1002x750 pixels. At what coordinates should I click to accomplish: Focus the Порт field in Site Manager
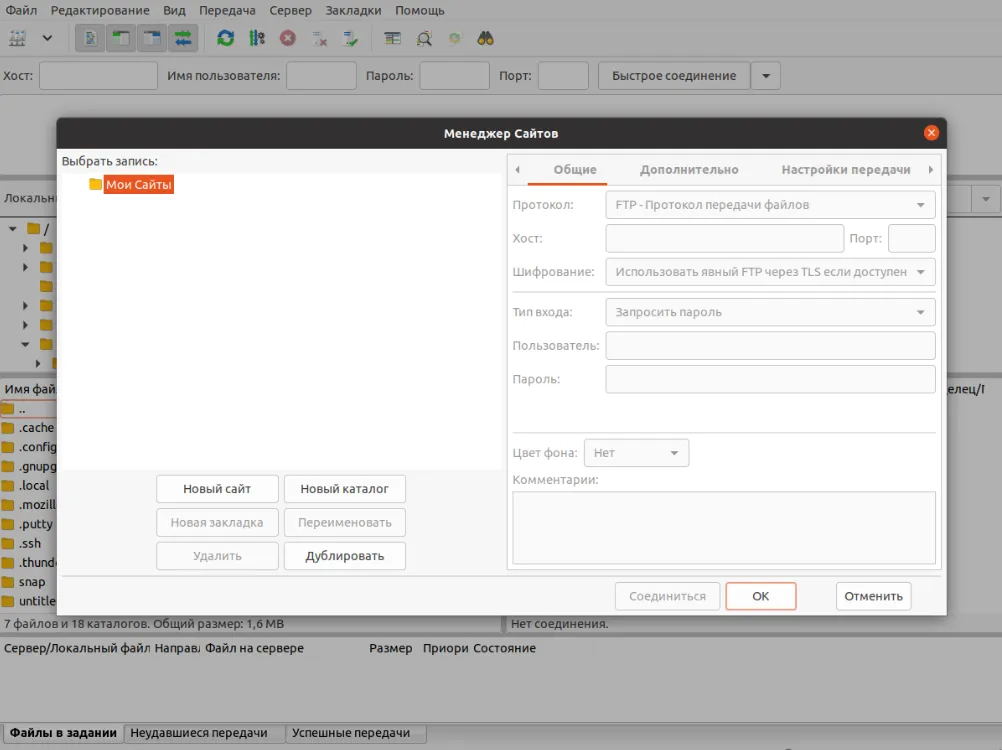pos(912,238)
